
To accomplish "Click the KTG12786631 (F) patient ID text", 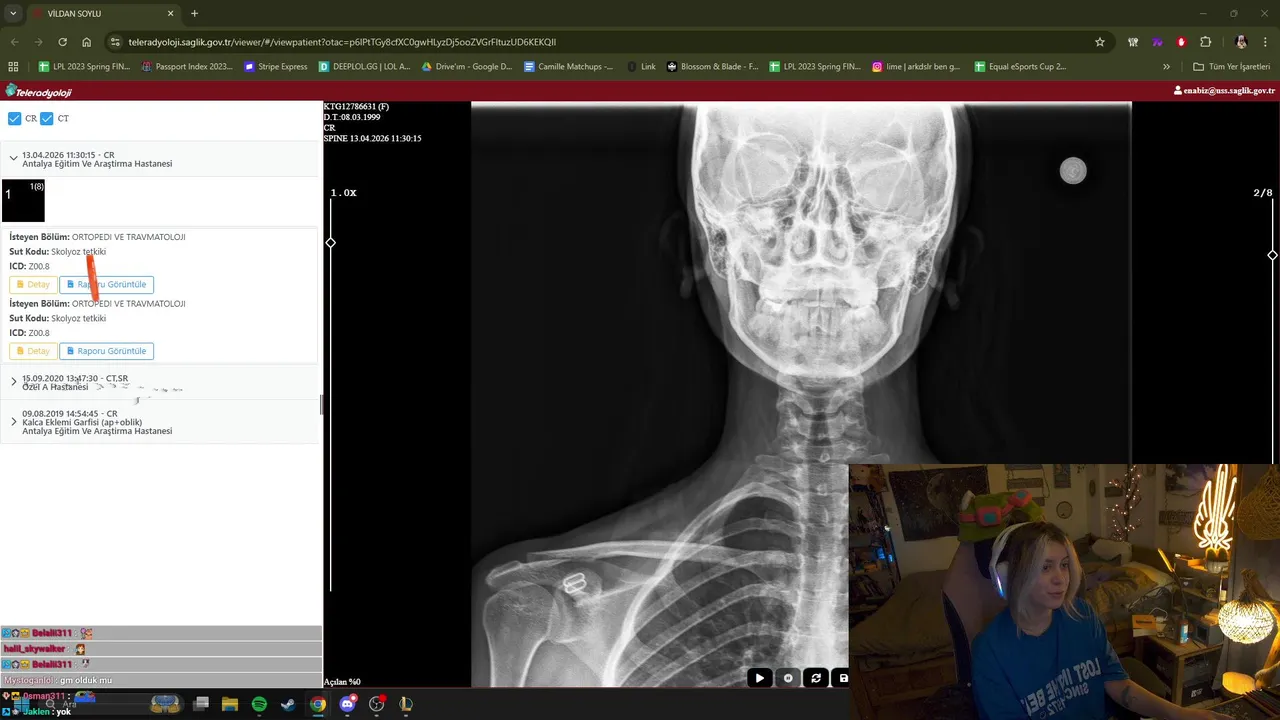I will point(356,106).
